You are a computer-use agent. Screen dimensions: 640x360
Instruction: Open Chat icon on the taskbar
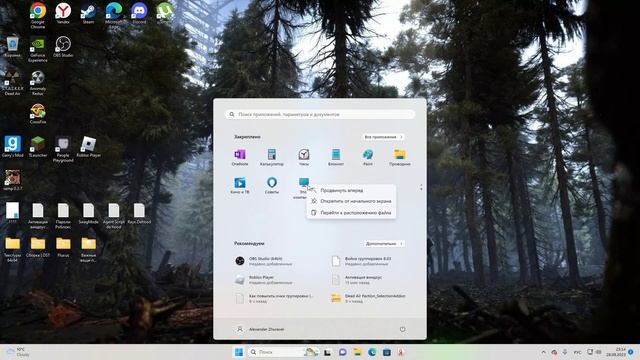342,352
